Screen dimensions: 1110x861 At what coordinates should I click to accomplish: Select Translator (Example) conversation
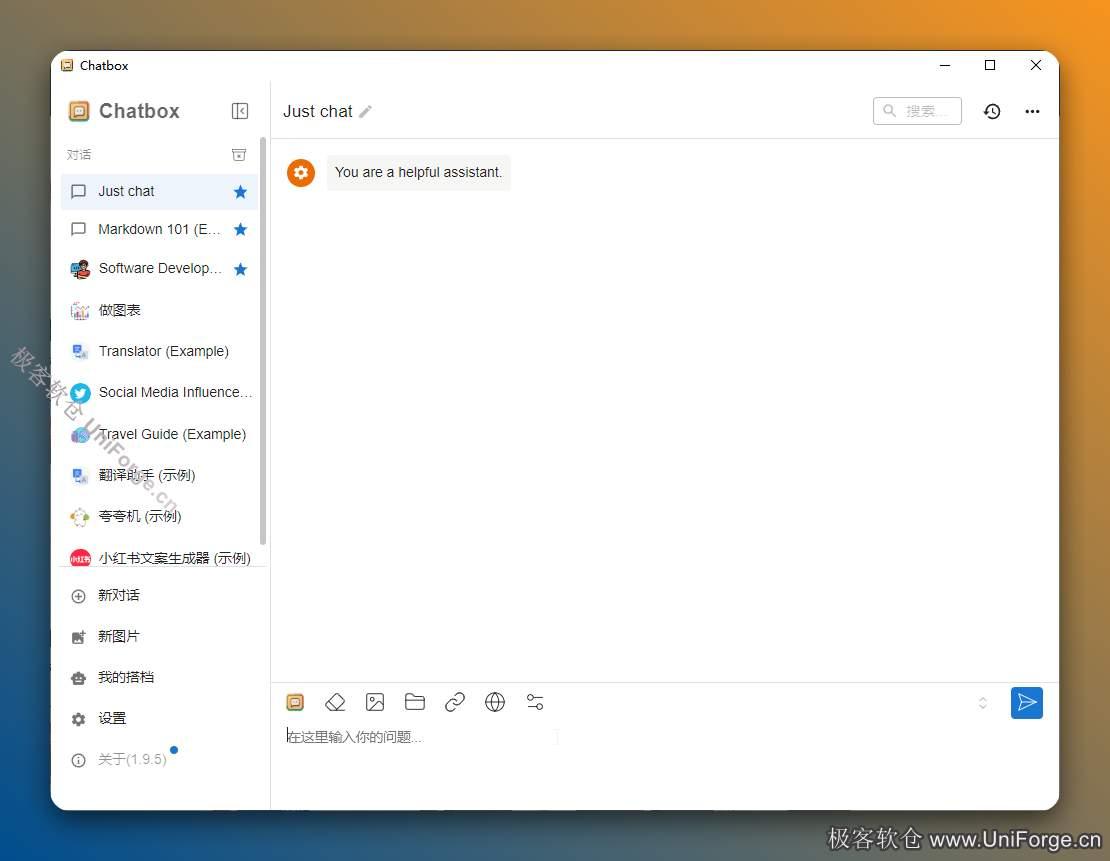pyautogui.click(x=159, y=351)
